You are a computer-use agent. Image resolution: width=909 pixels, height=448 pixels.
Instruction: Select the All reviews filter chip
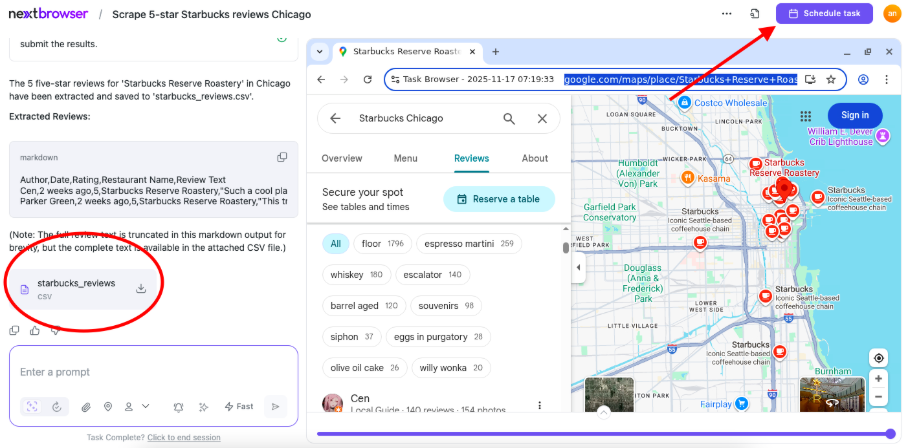tap(336, 243)
